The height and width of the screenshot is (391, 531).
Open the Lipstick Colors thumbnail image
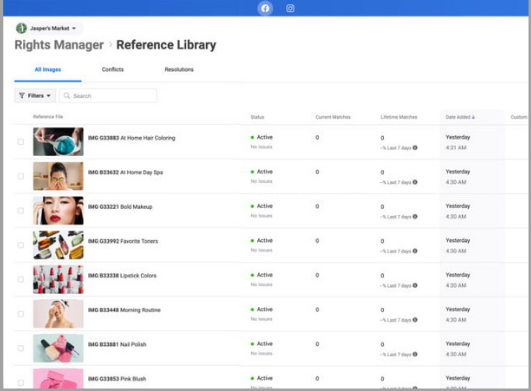tap(58, 280)
